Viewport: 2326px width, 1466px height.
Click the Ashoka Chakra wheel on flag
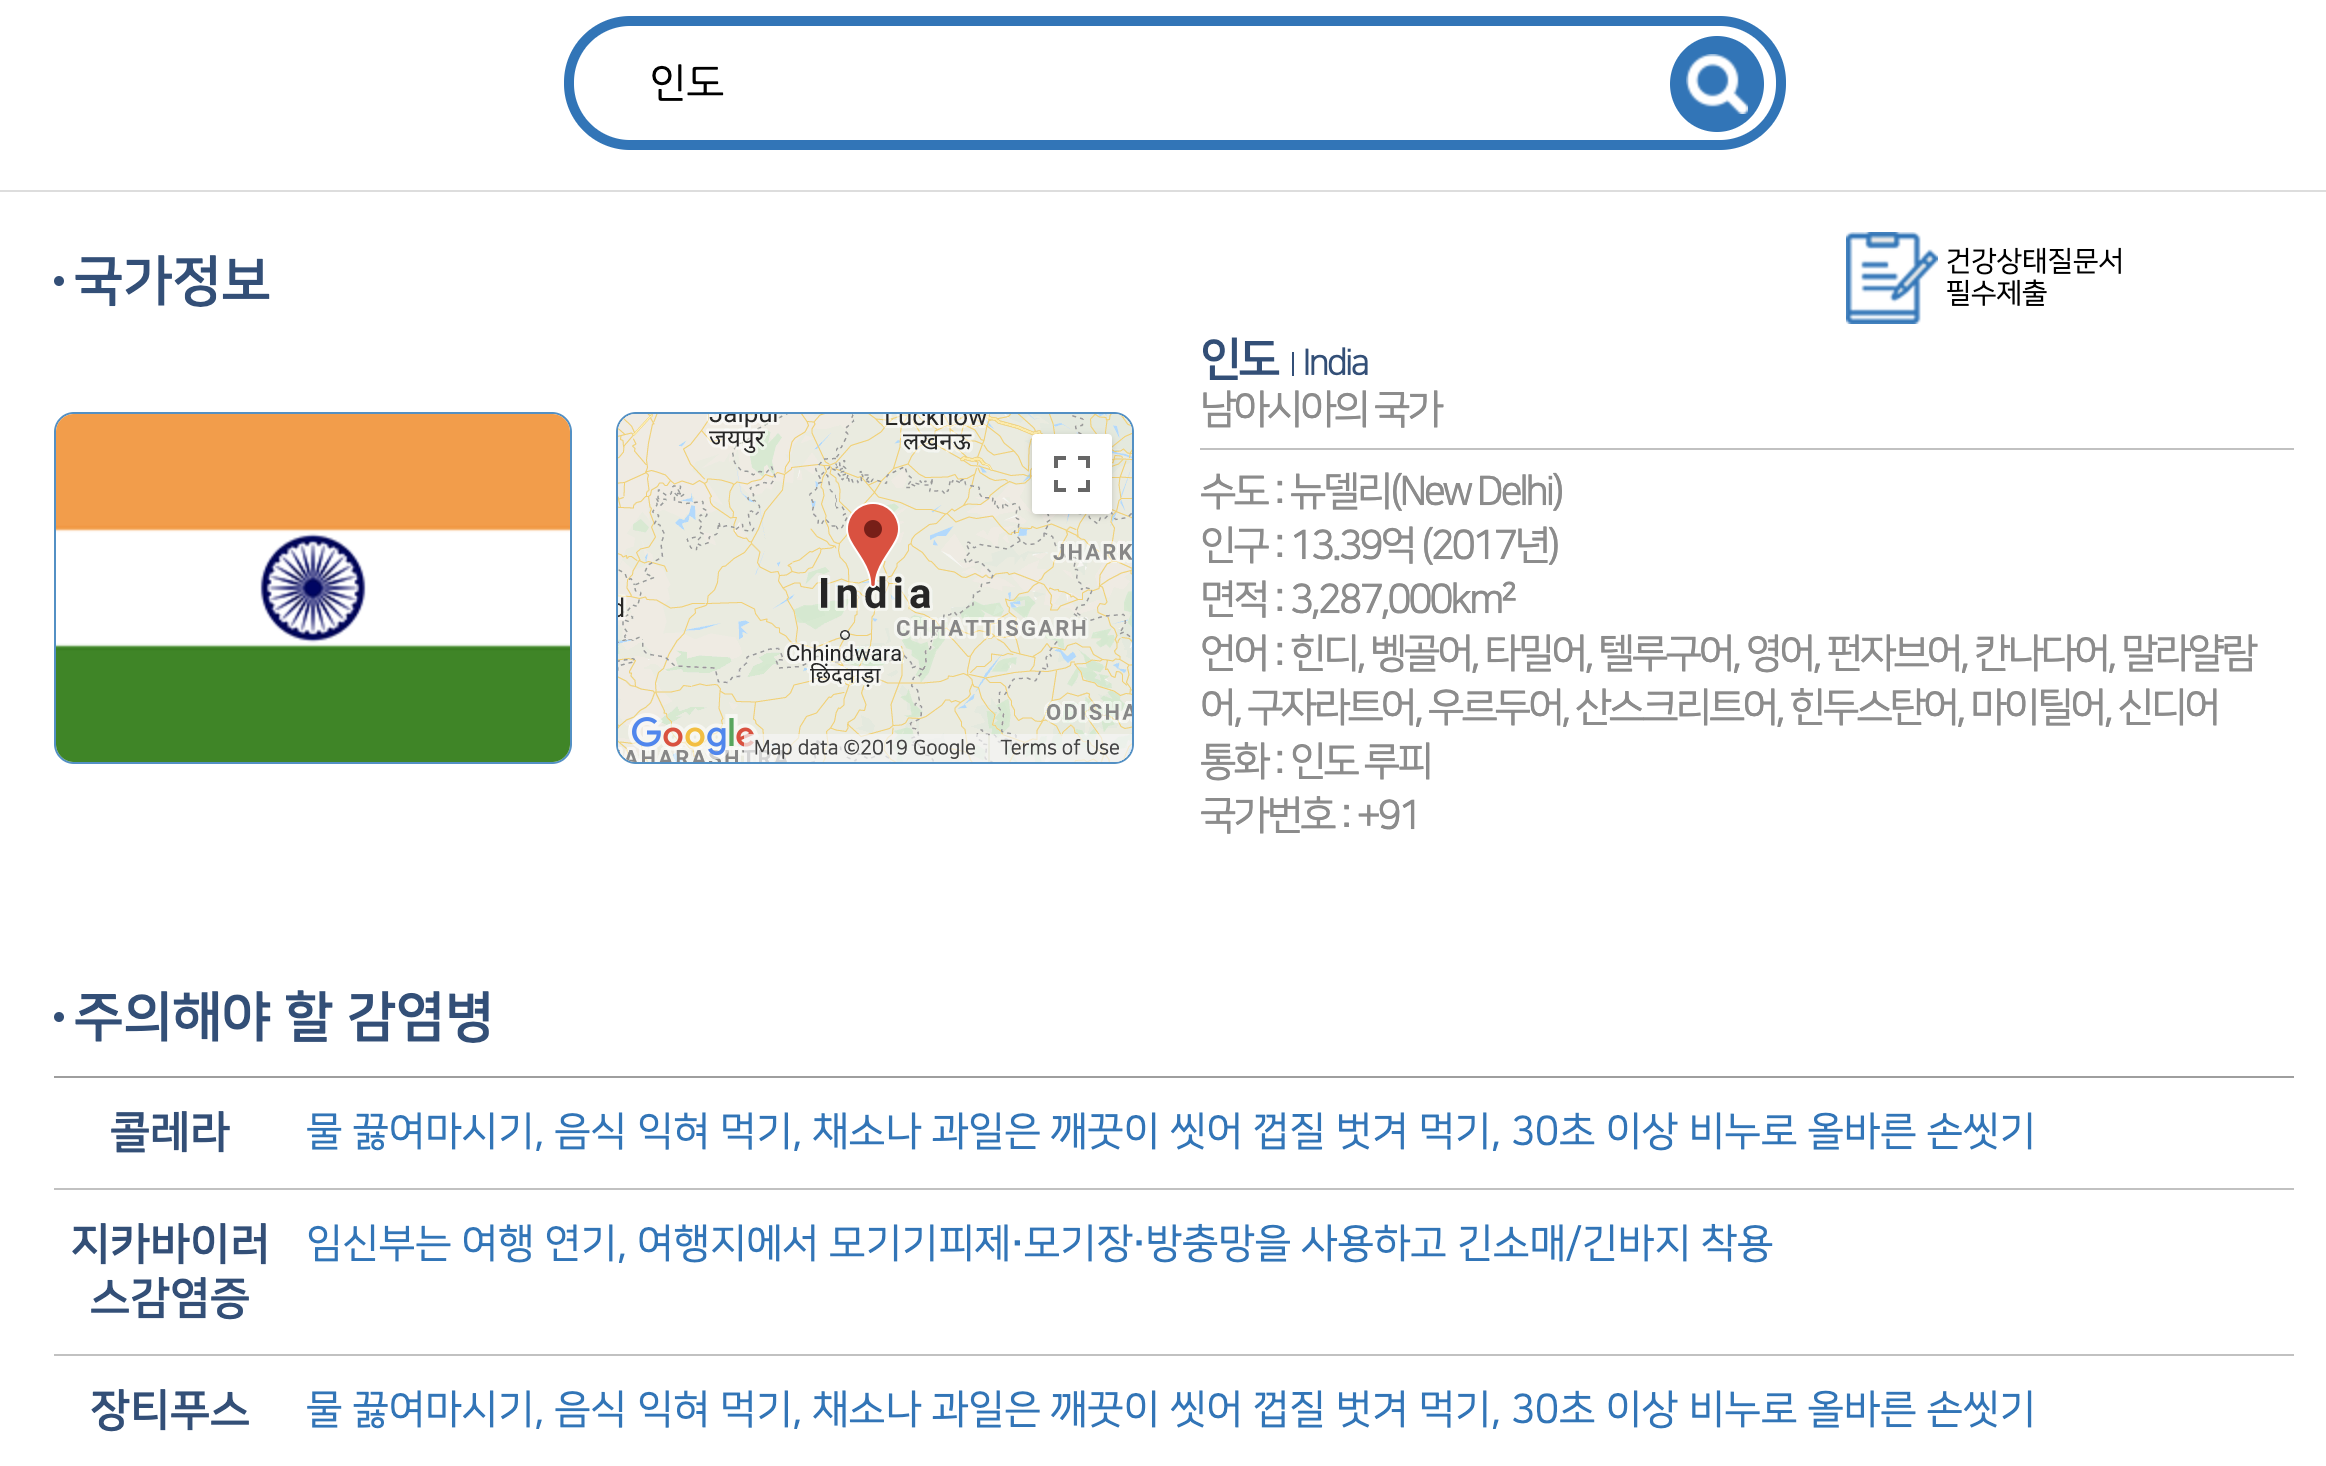(313, 588)
